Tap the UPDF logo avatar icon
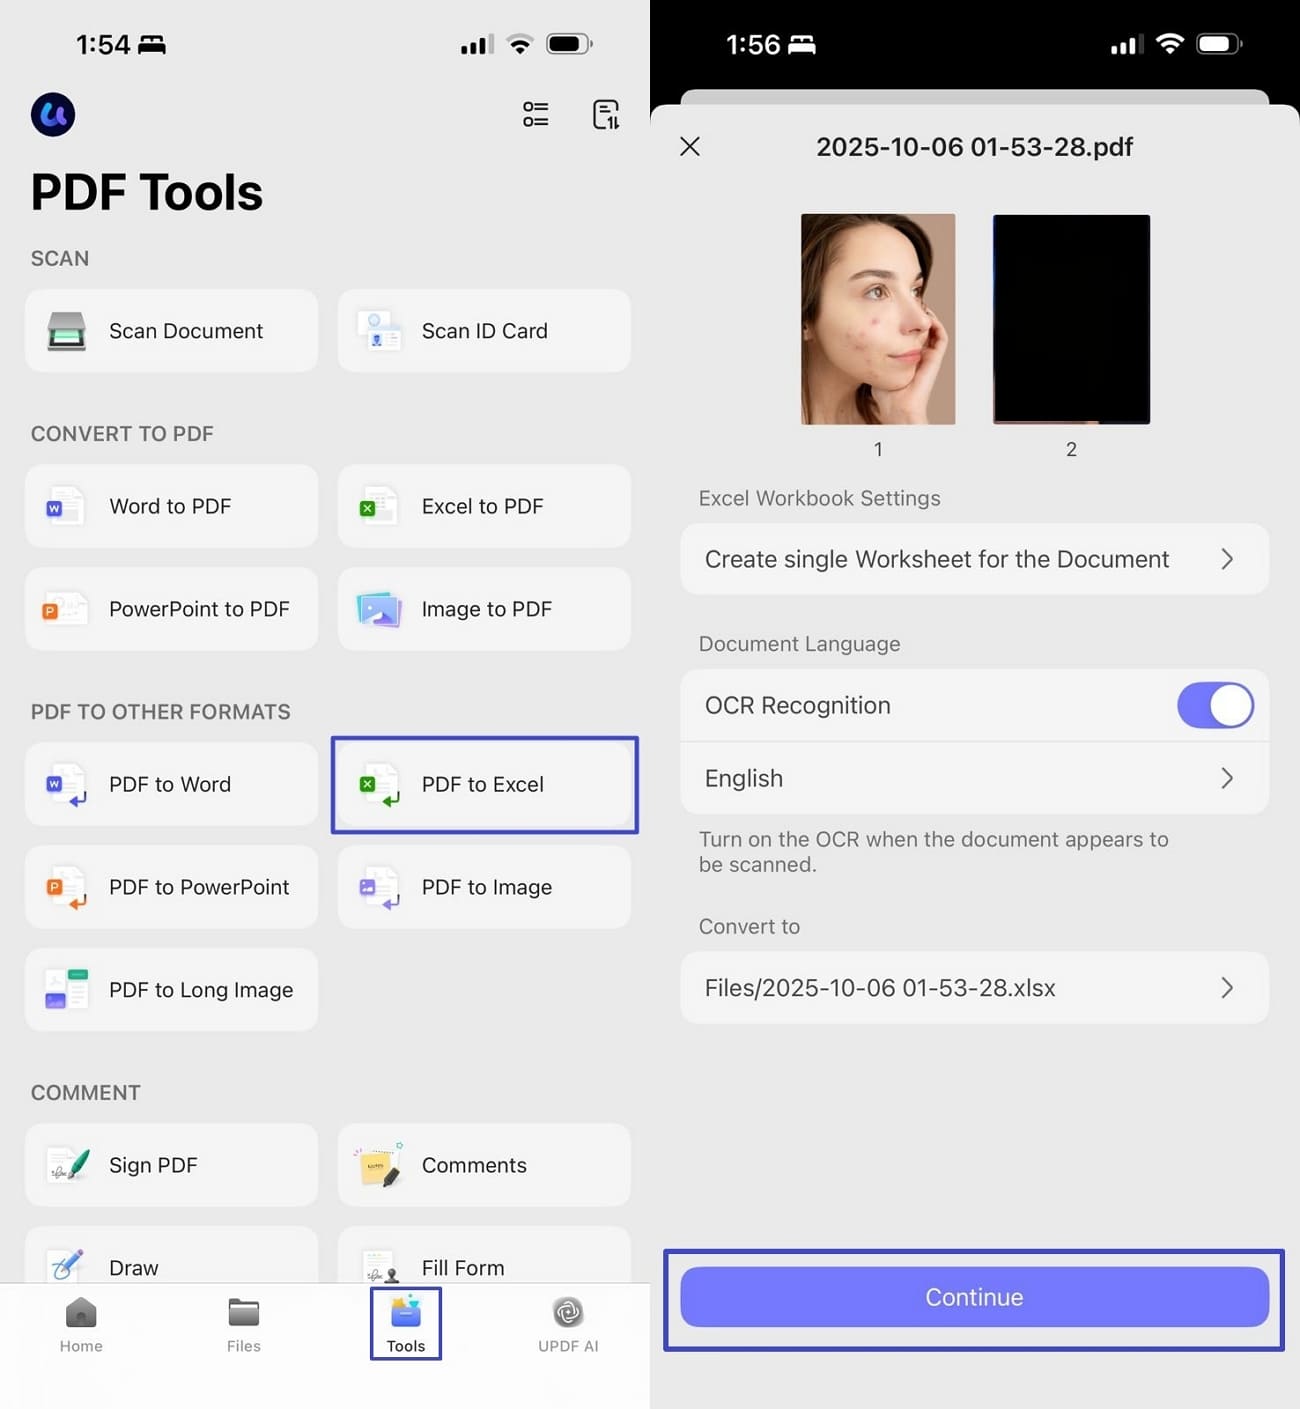The height and width of the screenshot is (1409, 1300). point(53,114)
